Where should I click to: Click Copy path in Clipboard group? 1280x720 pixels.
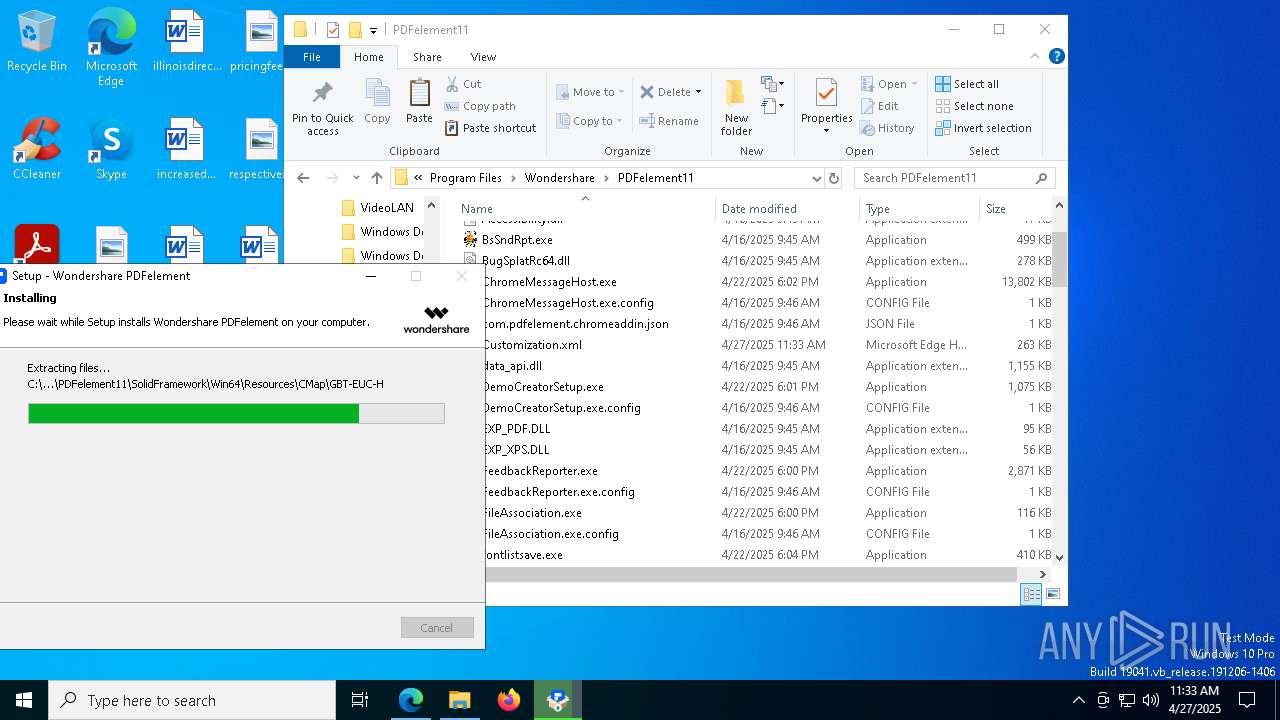click(x=480, y=106)
